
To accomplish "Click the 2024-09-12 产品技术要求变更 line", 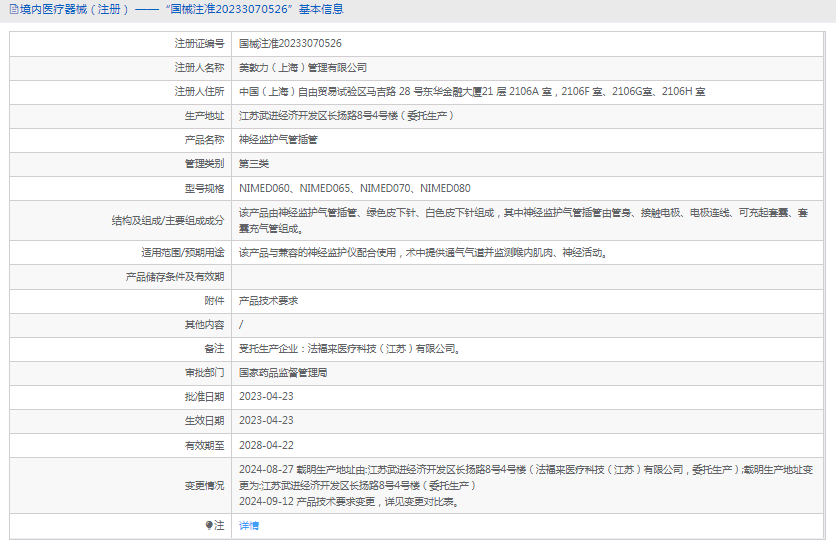I will tap(349, 502).
